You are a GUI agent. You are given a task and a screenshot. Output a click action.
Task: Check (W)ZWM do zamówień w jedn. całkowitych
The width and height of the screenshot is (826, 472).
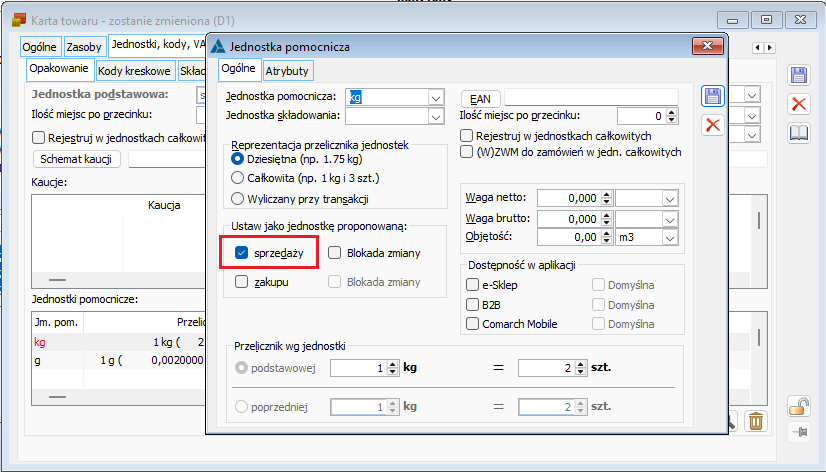tap(466, 152)
